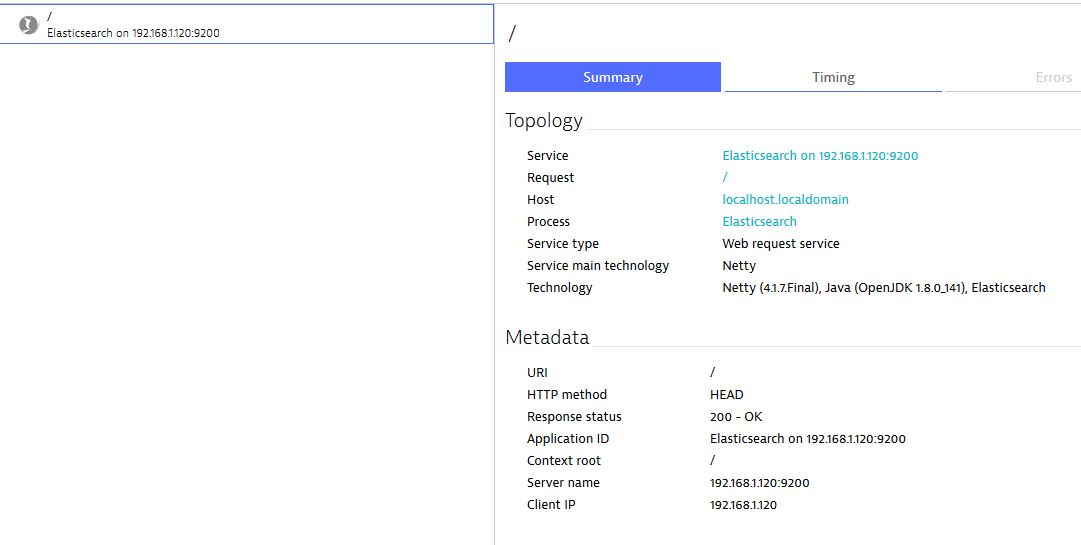
Task: Open the Service link under Topology
Action: (820, 156)
